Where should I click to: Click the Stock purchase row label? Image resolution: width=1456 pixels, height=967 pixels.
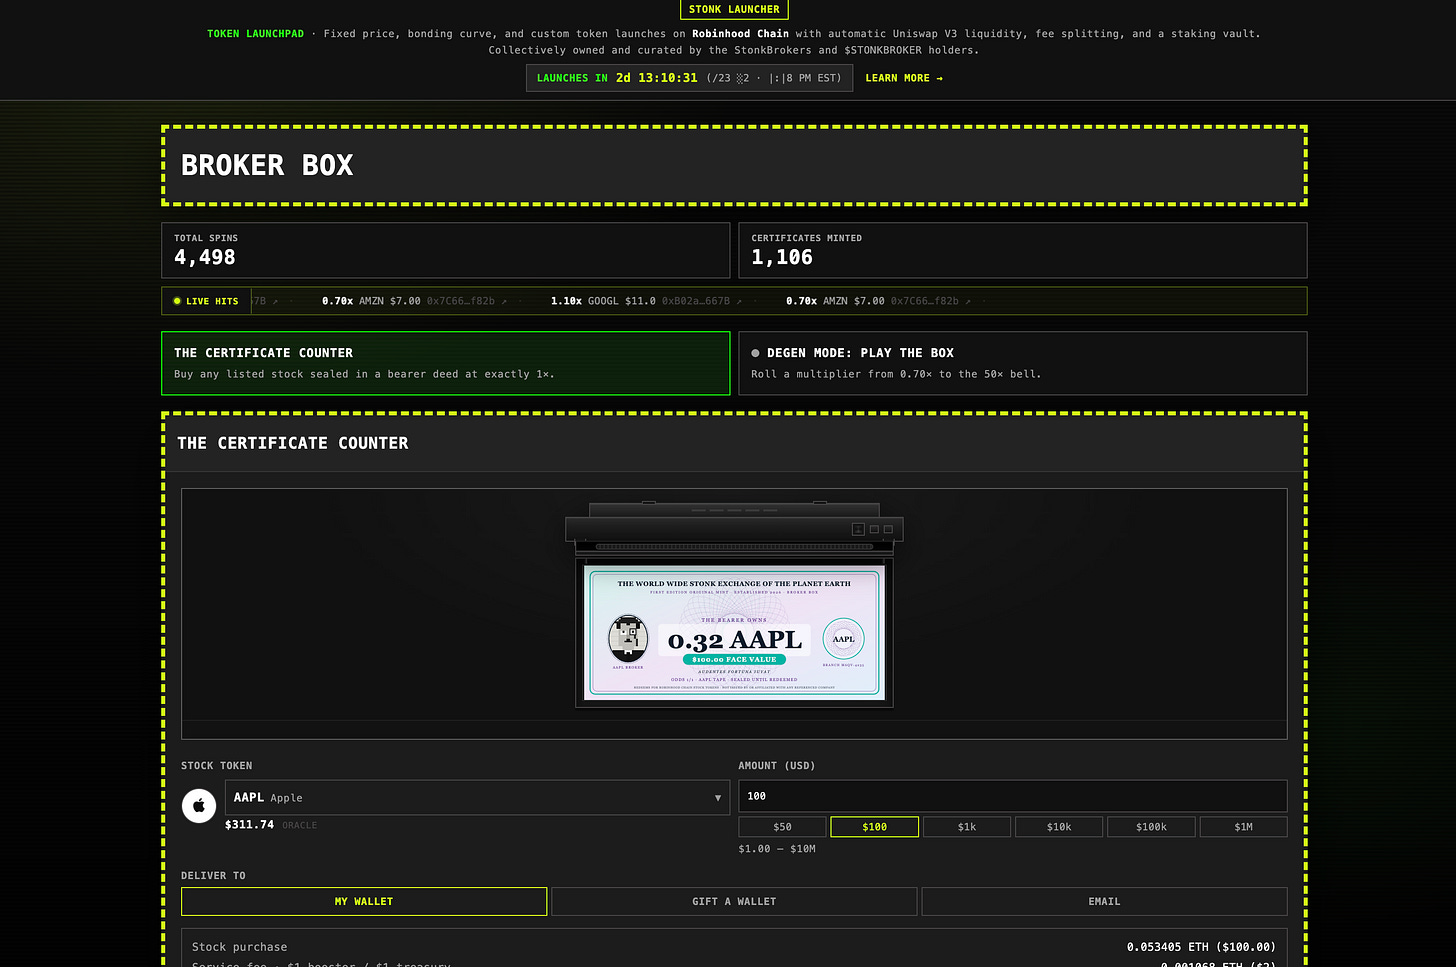239,947
